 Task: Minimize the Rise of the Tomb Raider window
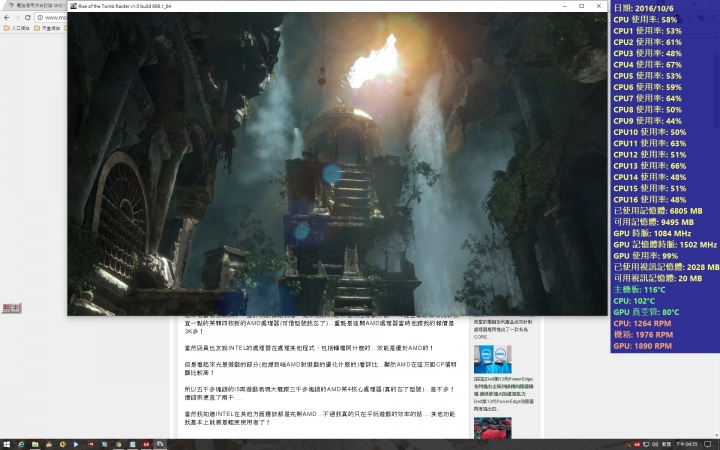coord(565,6)
